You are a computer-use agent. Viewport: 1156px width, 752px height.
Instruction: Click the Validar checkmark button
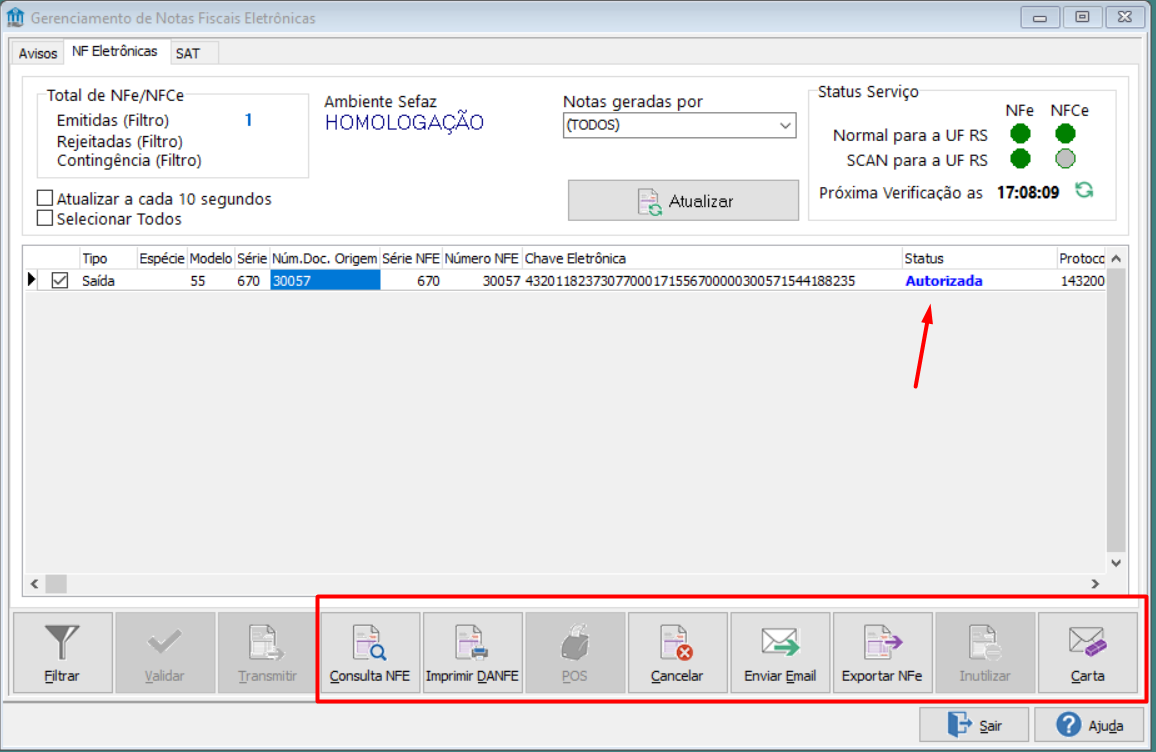click(x=164, y=652)
